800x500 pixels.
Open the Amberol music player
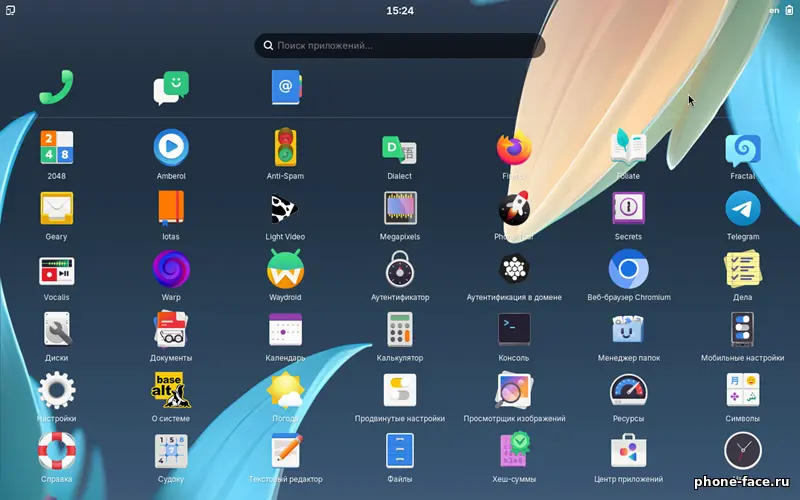click(171, 148)
